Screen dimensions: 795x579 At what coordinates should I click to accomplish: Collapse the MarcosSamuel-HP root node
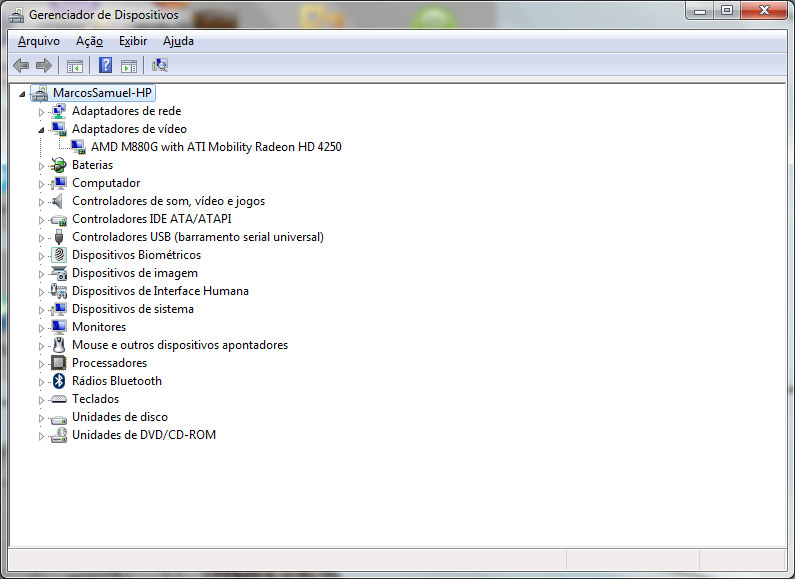pos(22,94)
